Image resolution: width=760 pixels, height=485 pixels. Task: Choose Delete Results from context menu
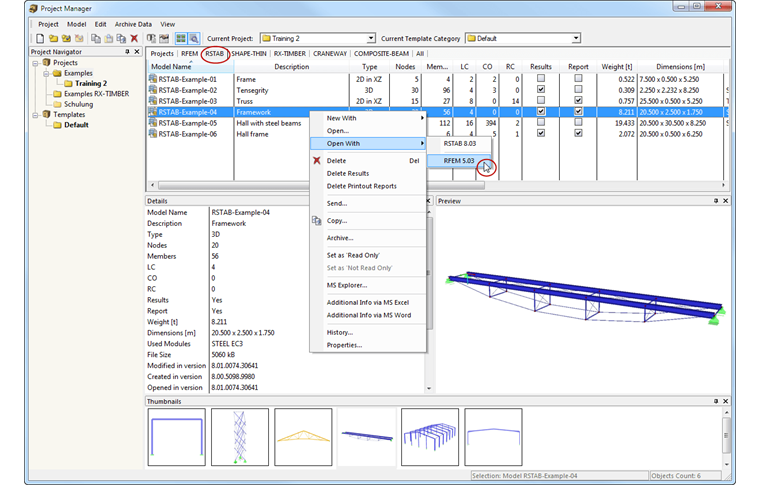(x=348, y=173)
